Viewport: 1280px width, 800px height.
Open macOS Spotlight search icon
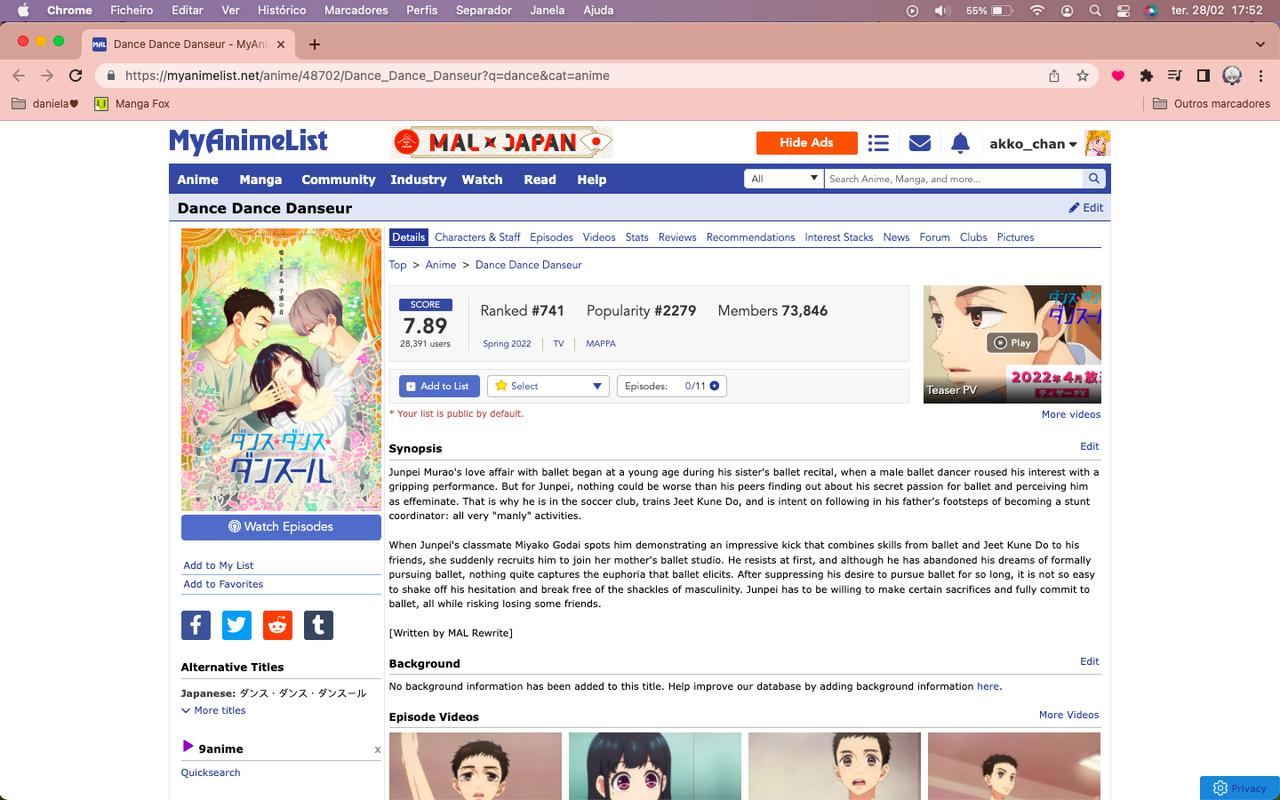[1095, 10]
